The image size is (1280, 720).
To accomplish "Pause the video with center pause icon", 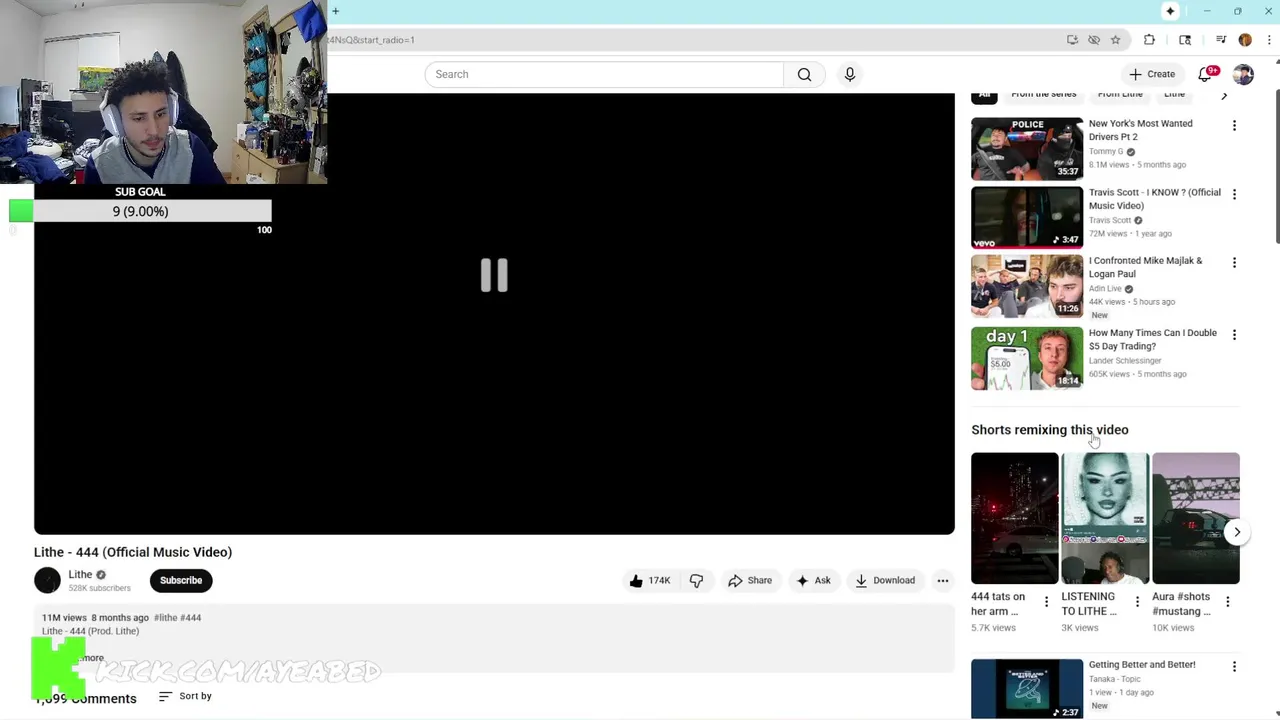I will (x=494, y=275).
